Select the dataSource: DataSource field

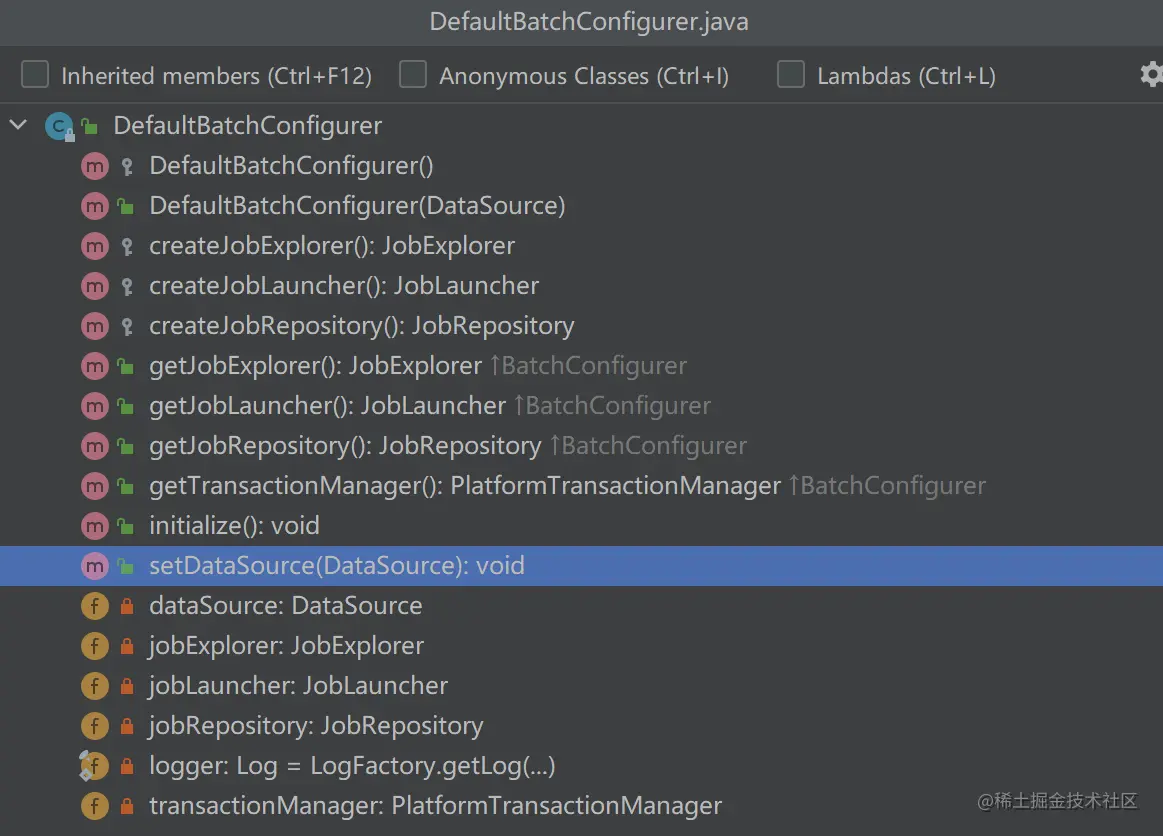click(x=582, y=606)
